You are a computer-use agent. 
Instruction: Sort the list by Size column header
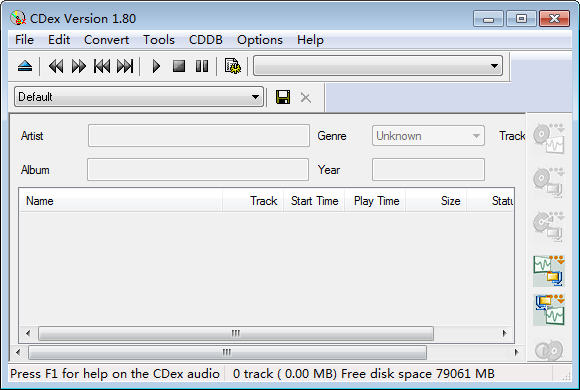(436, 201)
